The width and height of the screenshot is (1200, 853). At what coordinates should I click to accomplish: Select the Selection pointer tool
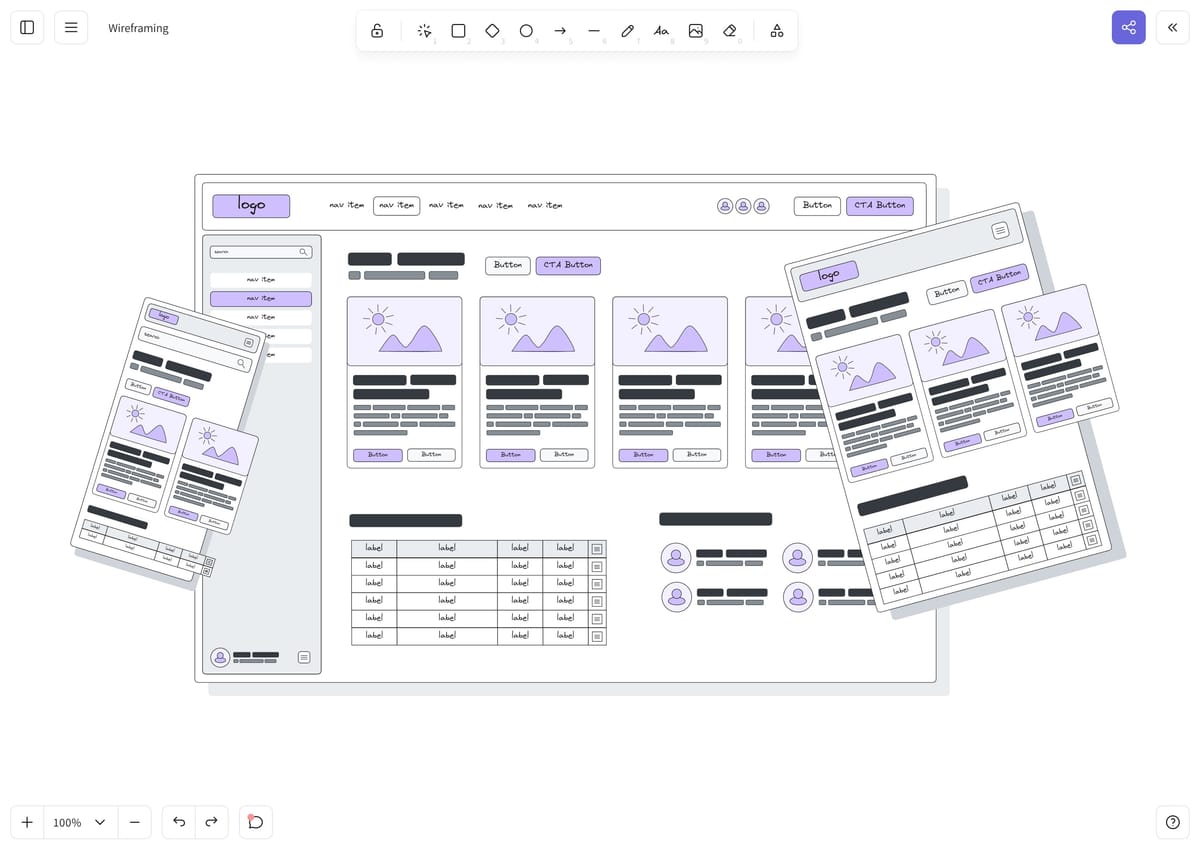coord(424,31)
